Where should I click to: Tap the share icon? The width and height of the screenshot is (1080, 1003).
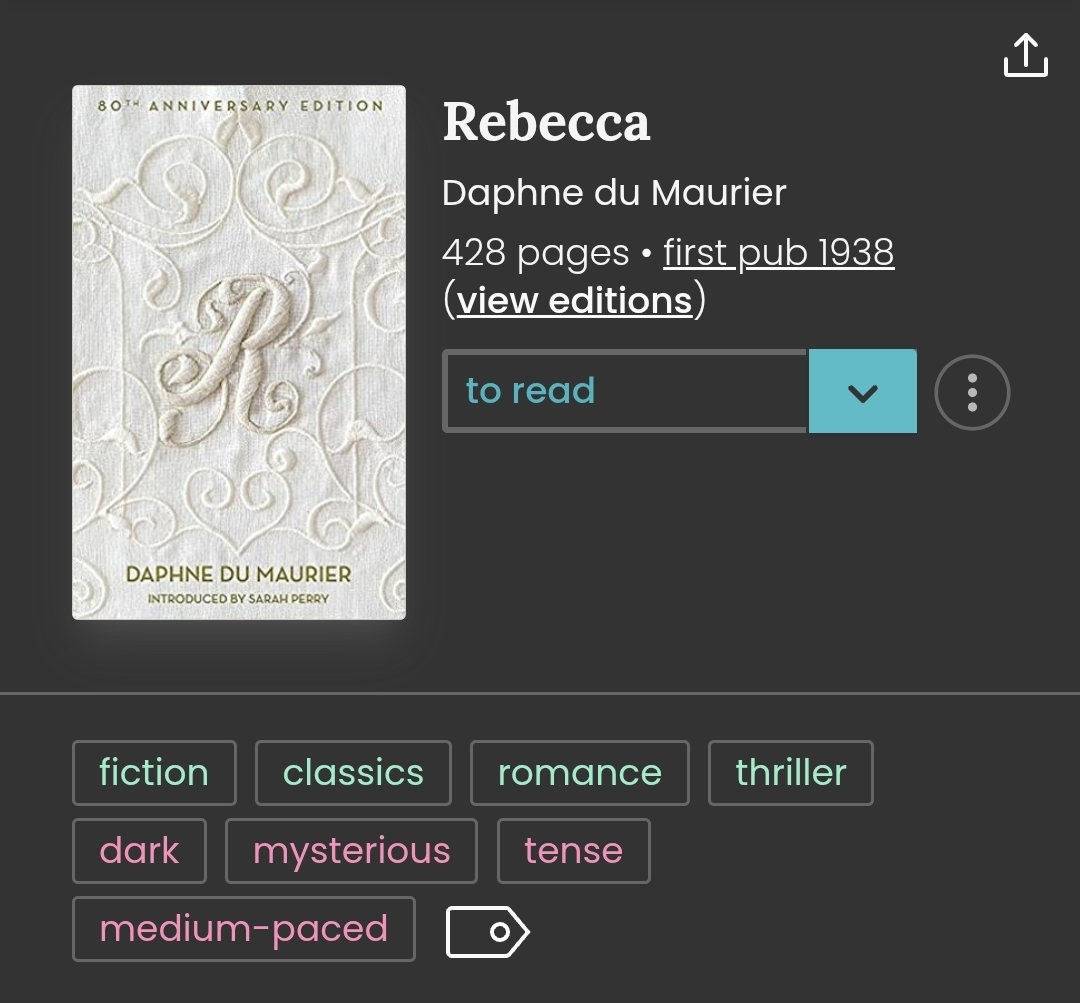(1025, 55)
